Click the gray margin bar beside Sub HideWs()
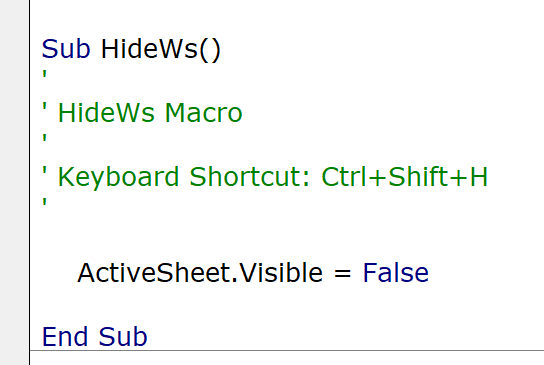544x365 pixels. [15, 49]
